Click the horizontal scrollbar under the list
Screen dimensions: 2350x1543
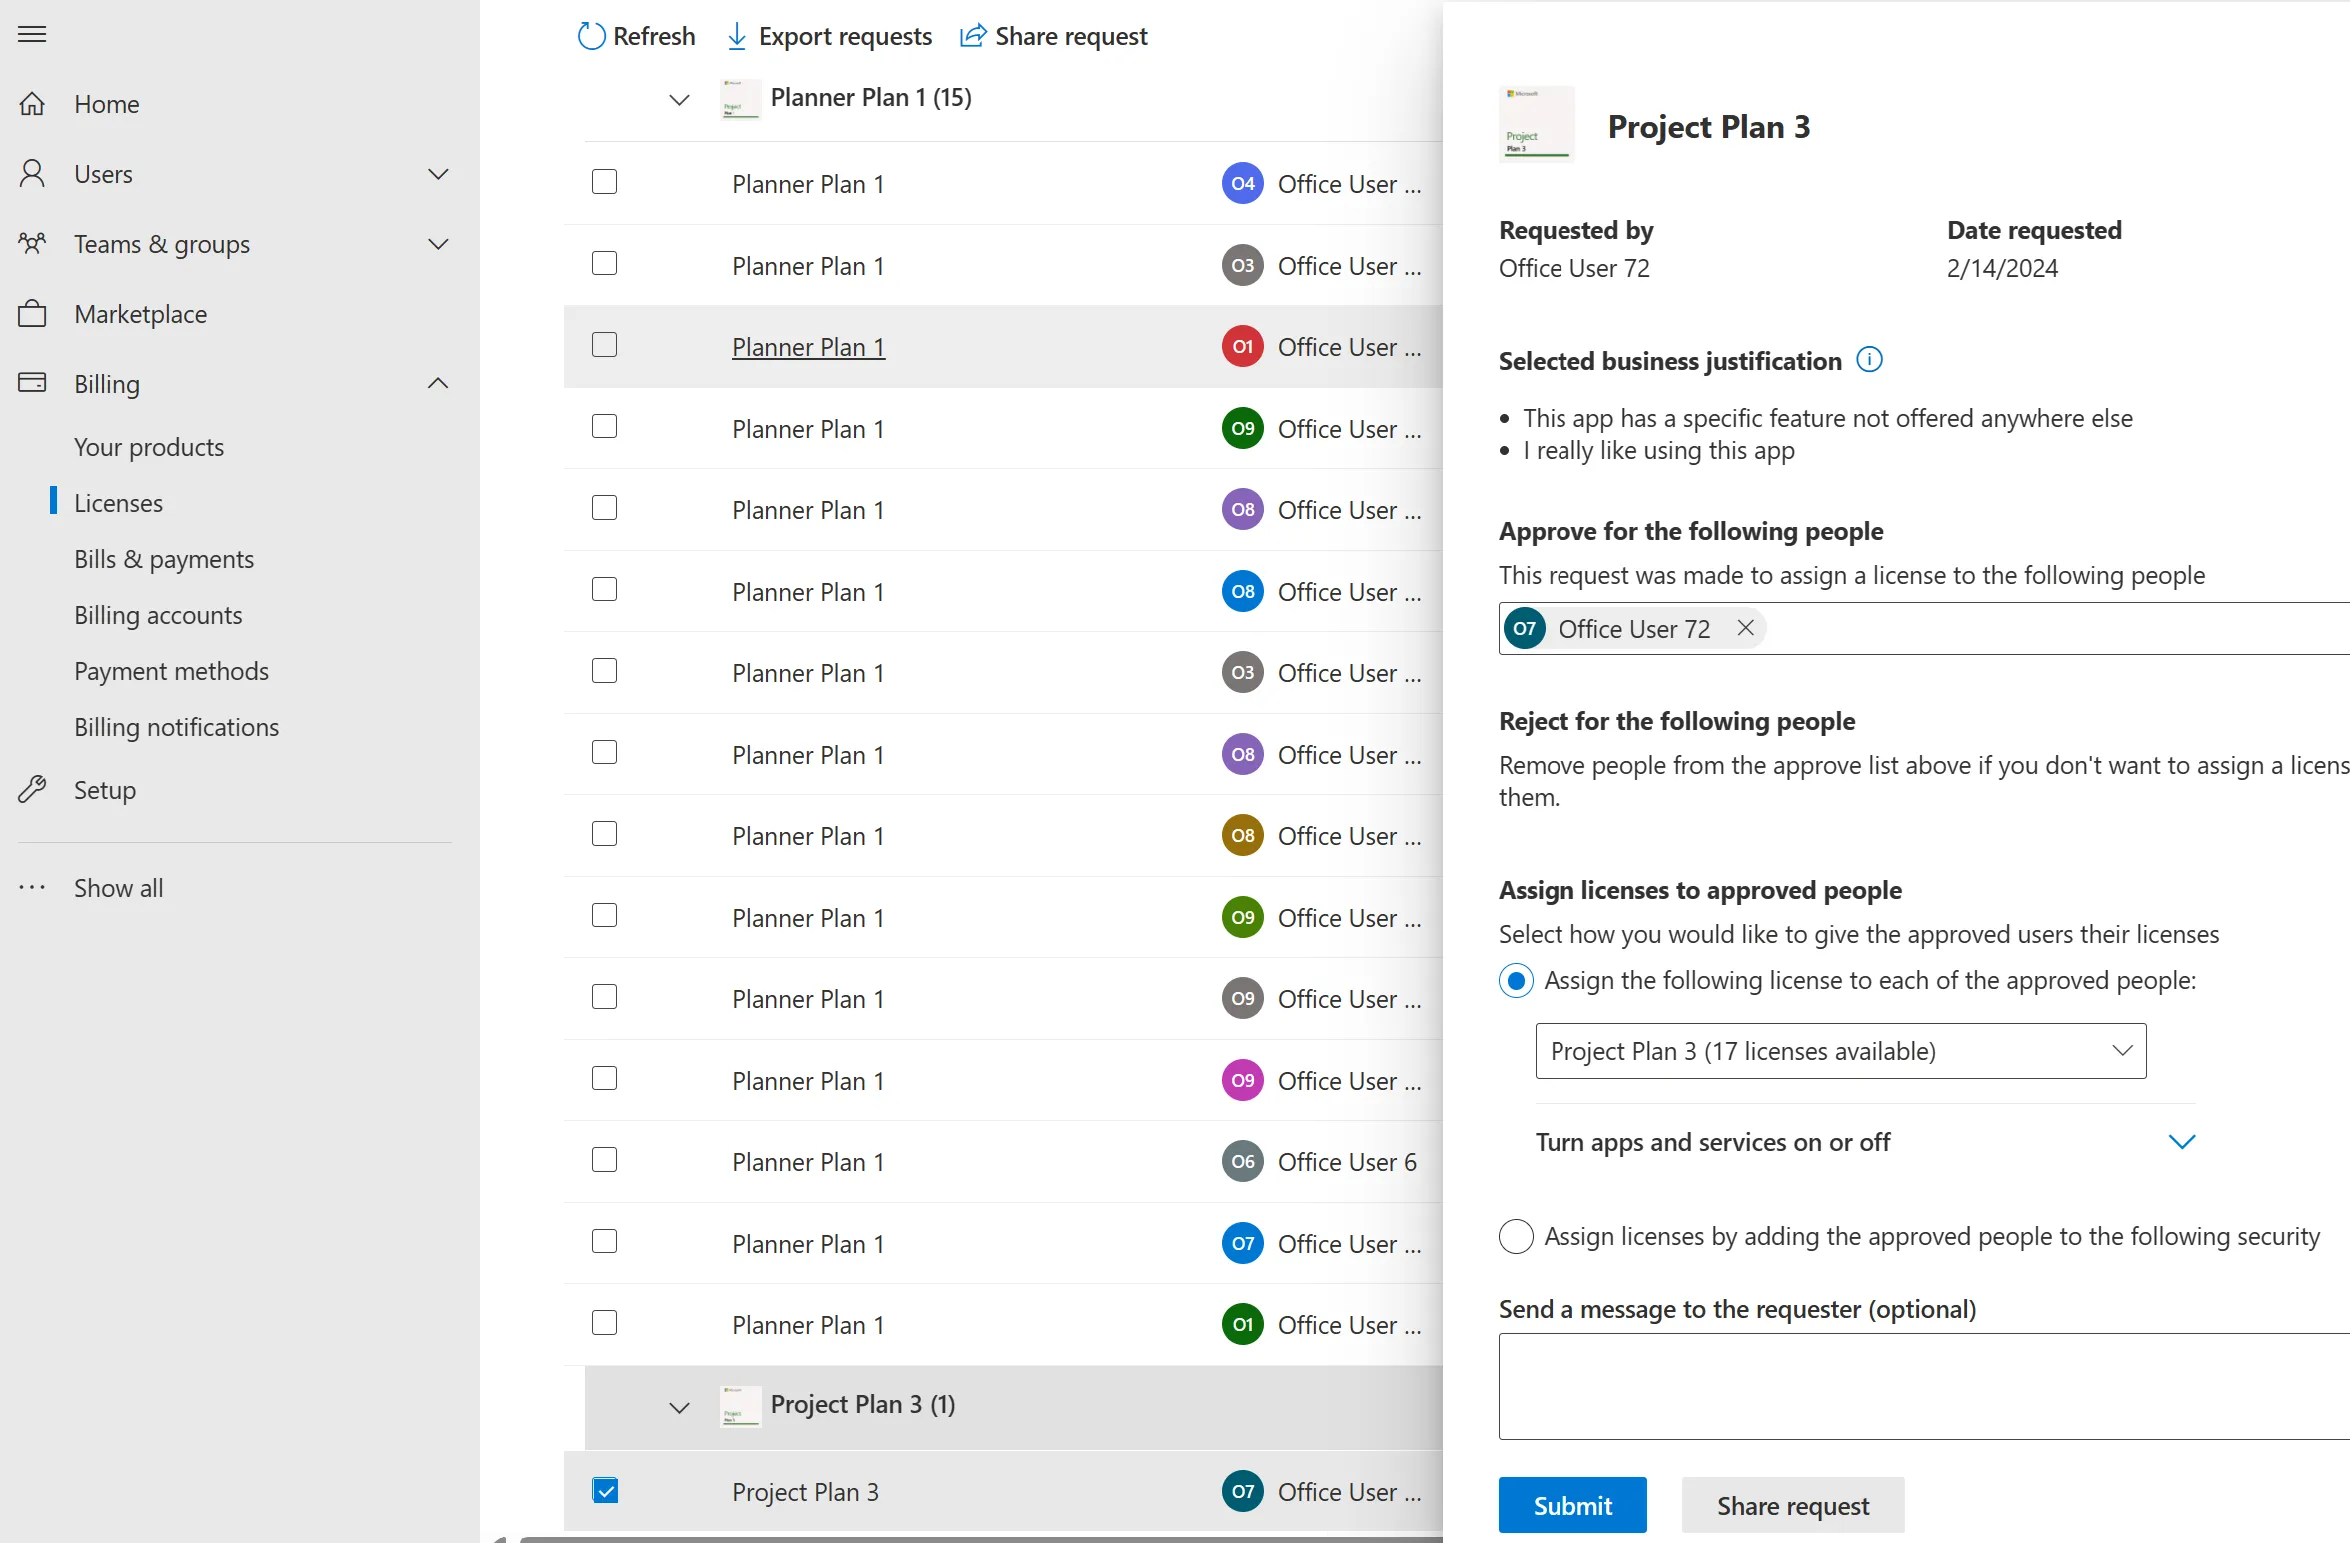(980, 1539)
